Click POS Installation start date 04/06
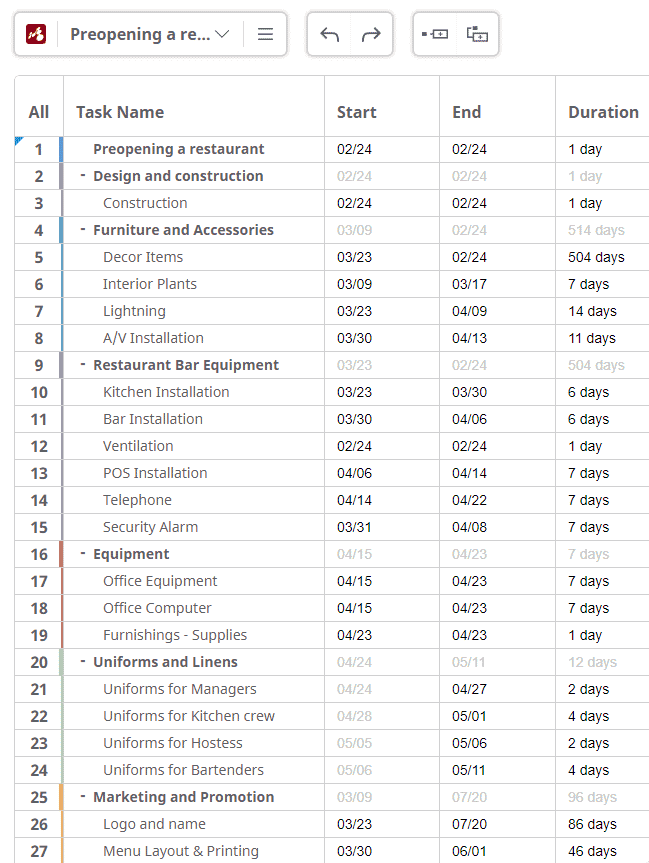 (355, 473)
